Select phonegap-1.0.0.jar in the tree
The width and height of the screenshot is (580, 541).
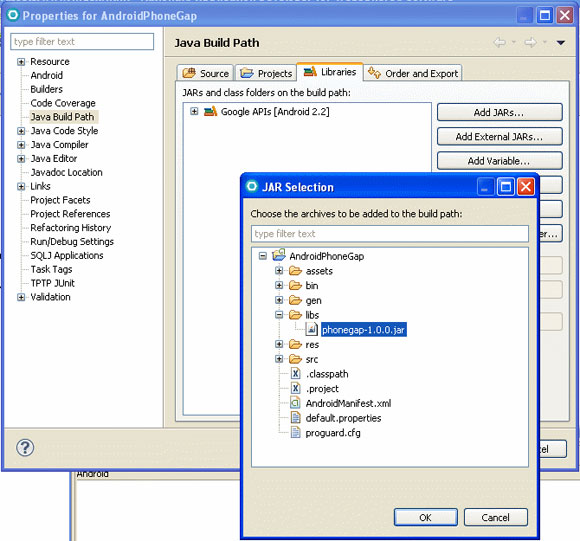(364, 329)
